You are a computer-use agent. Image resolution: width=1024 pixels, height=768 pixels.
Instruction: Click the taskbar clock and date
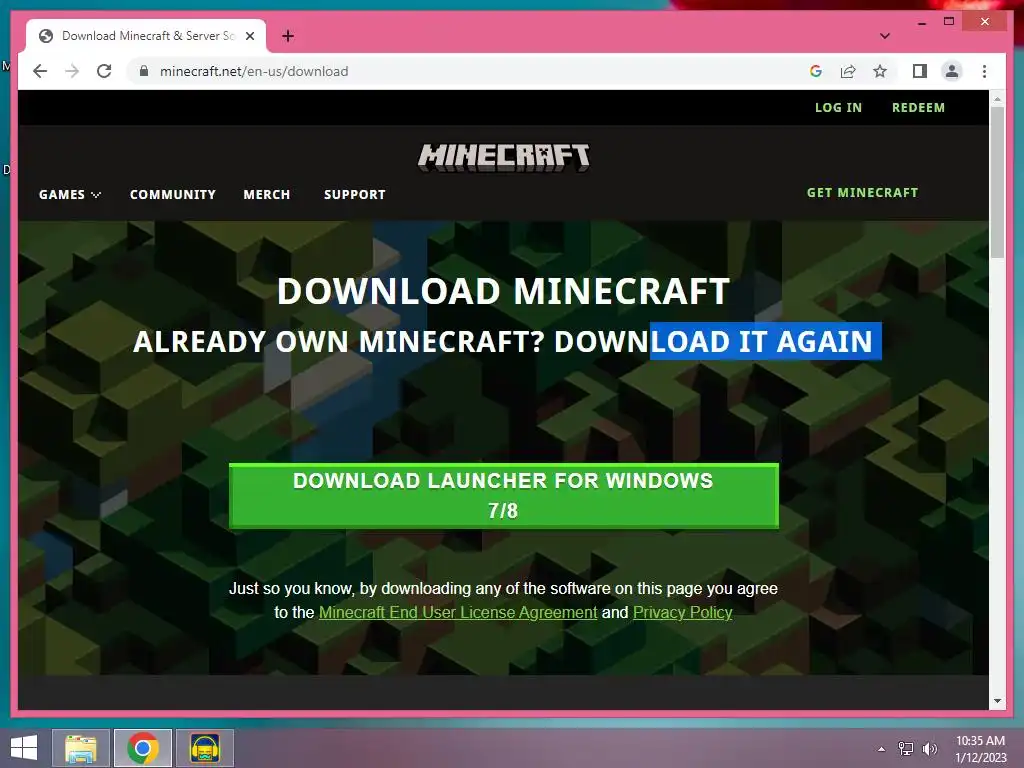(980, 749)
